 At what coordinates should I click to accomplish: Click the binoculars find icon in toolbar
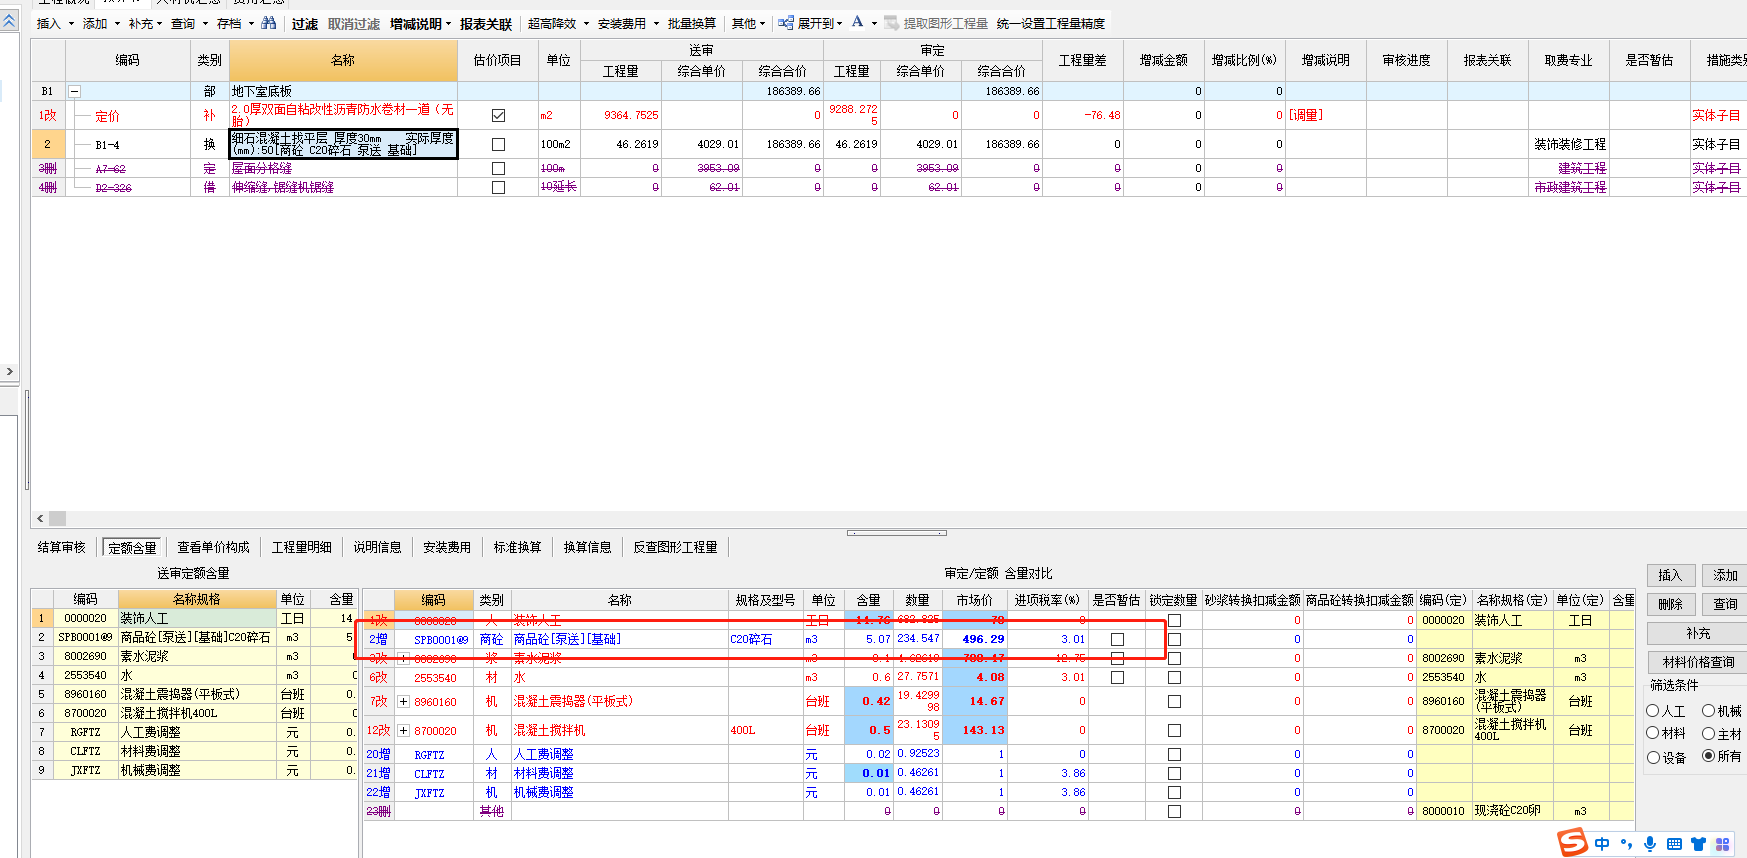pyautogui.click(x=268, y=22)
